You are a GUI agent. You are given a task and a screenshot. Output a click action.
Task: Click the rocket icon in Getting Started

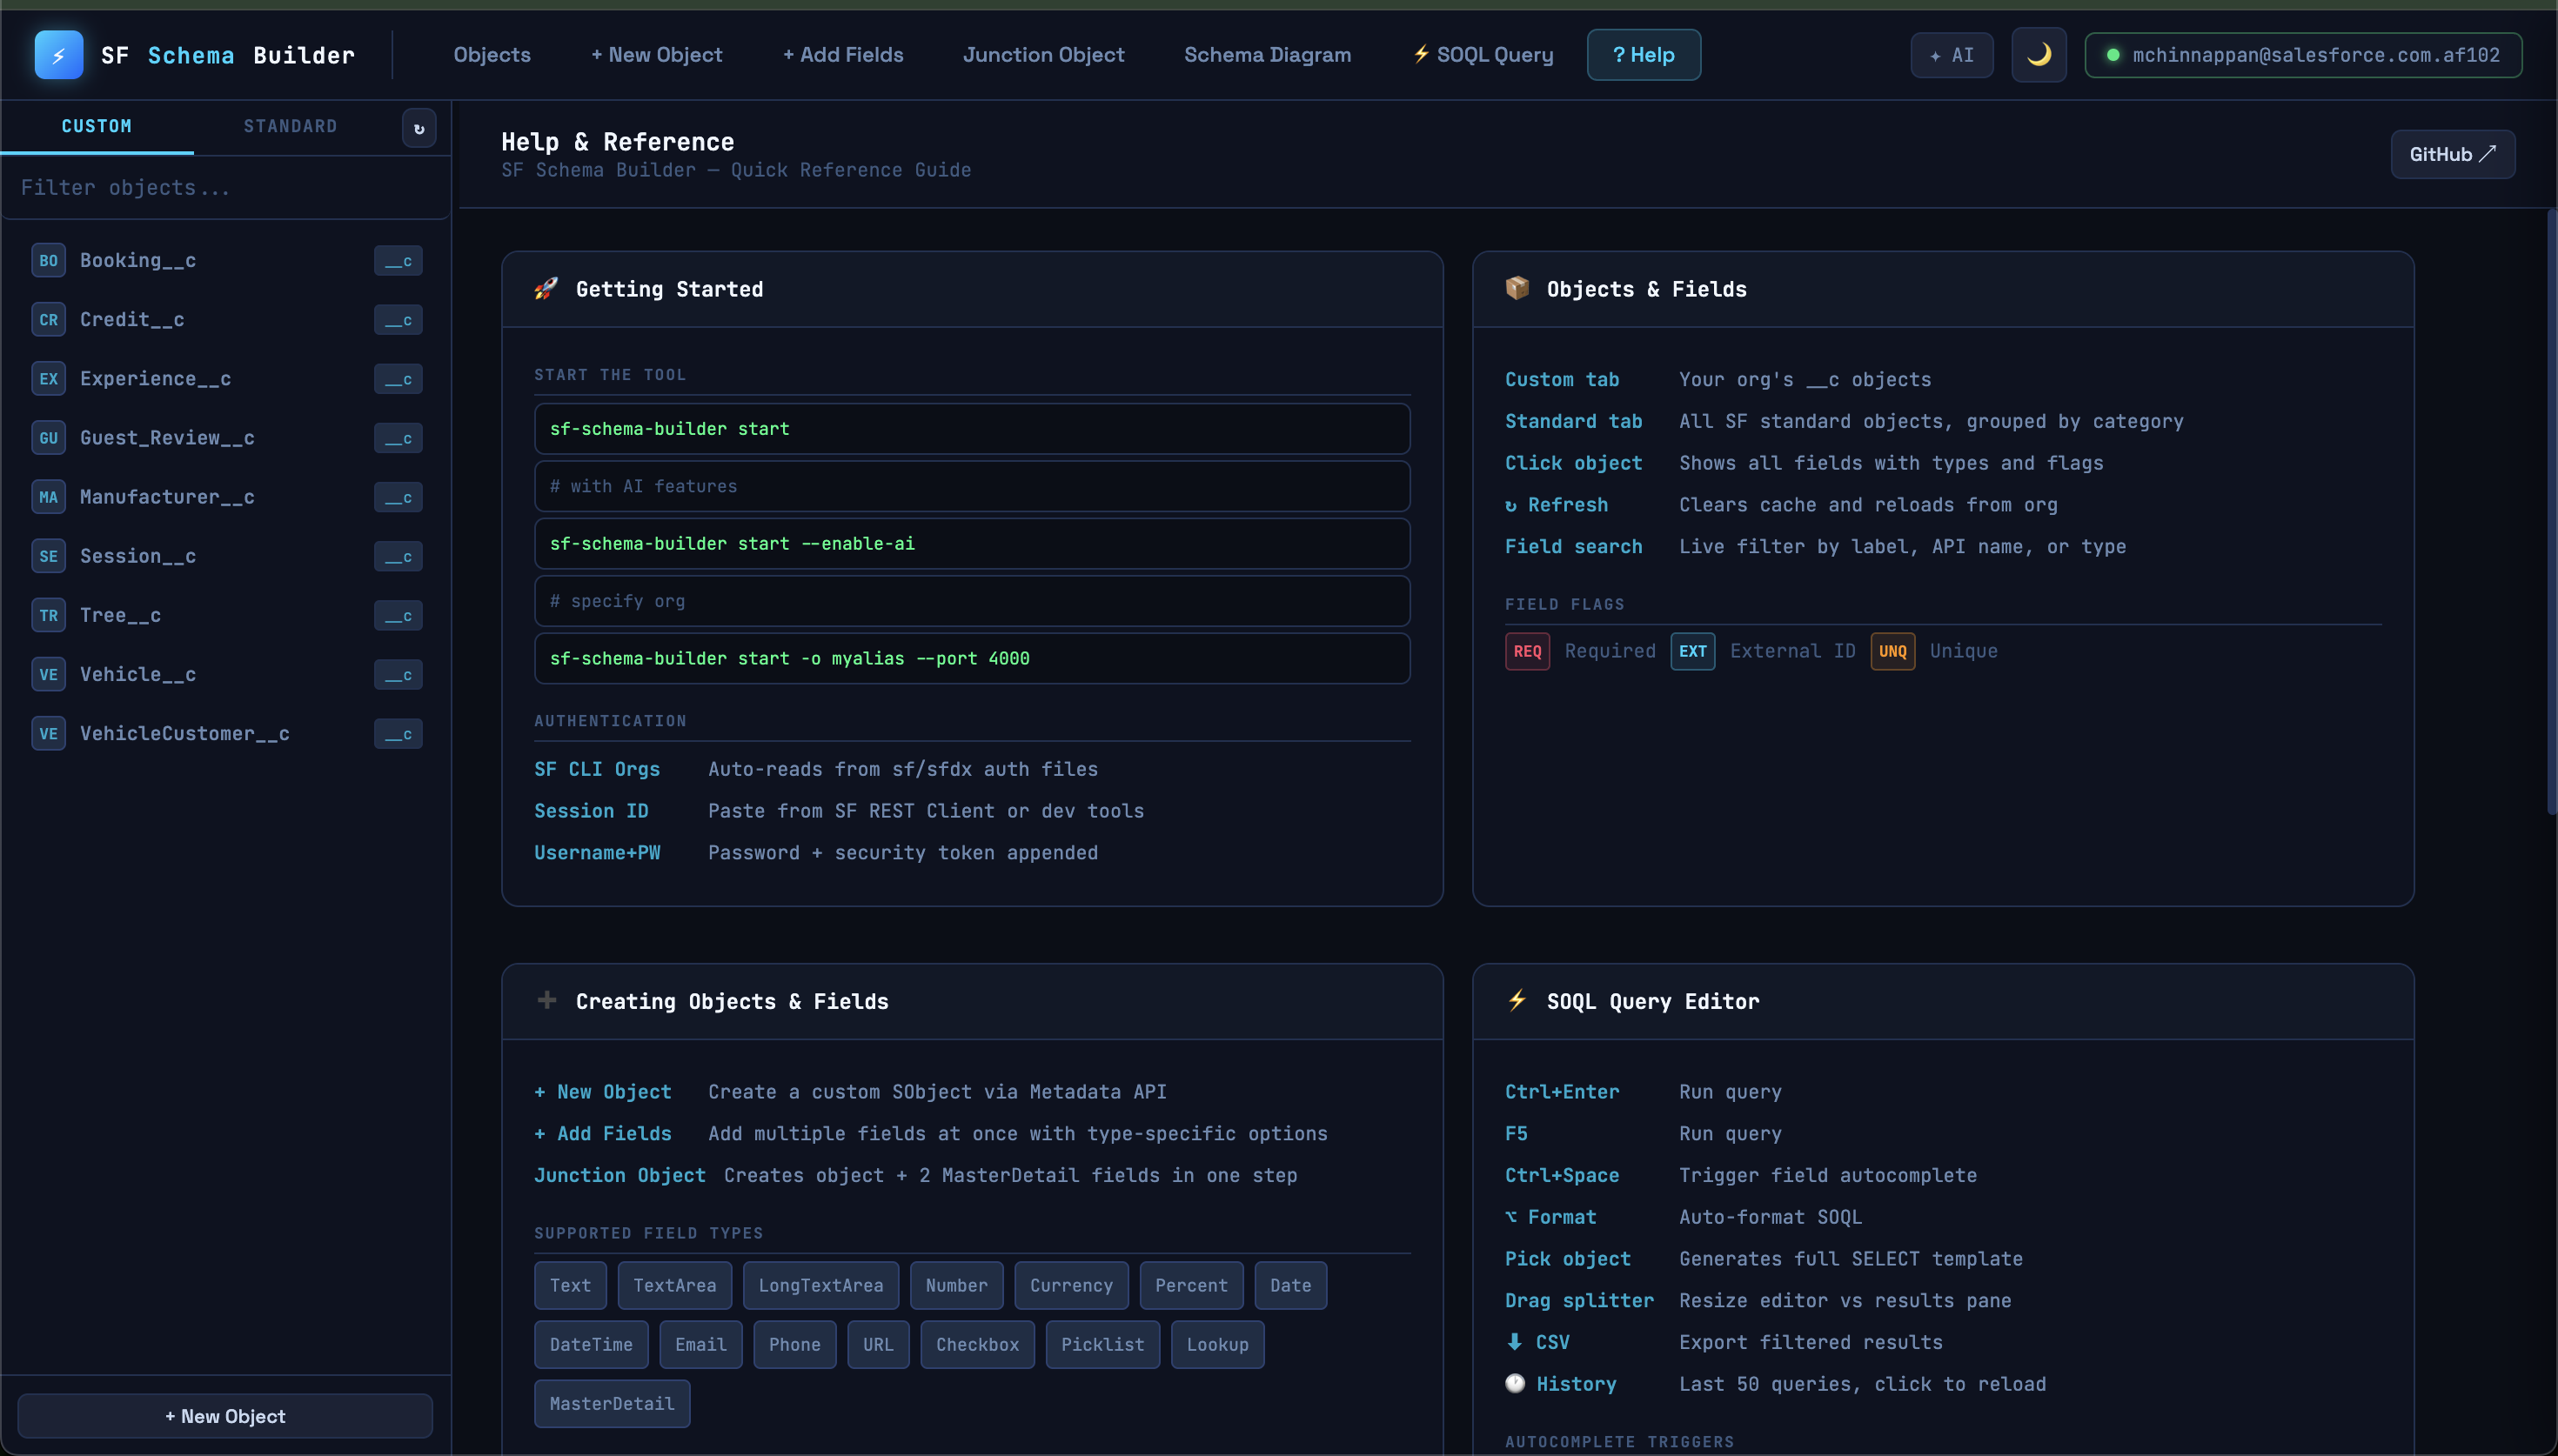coord(546,289)
